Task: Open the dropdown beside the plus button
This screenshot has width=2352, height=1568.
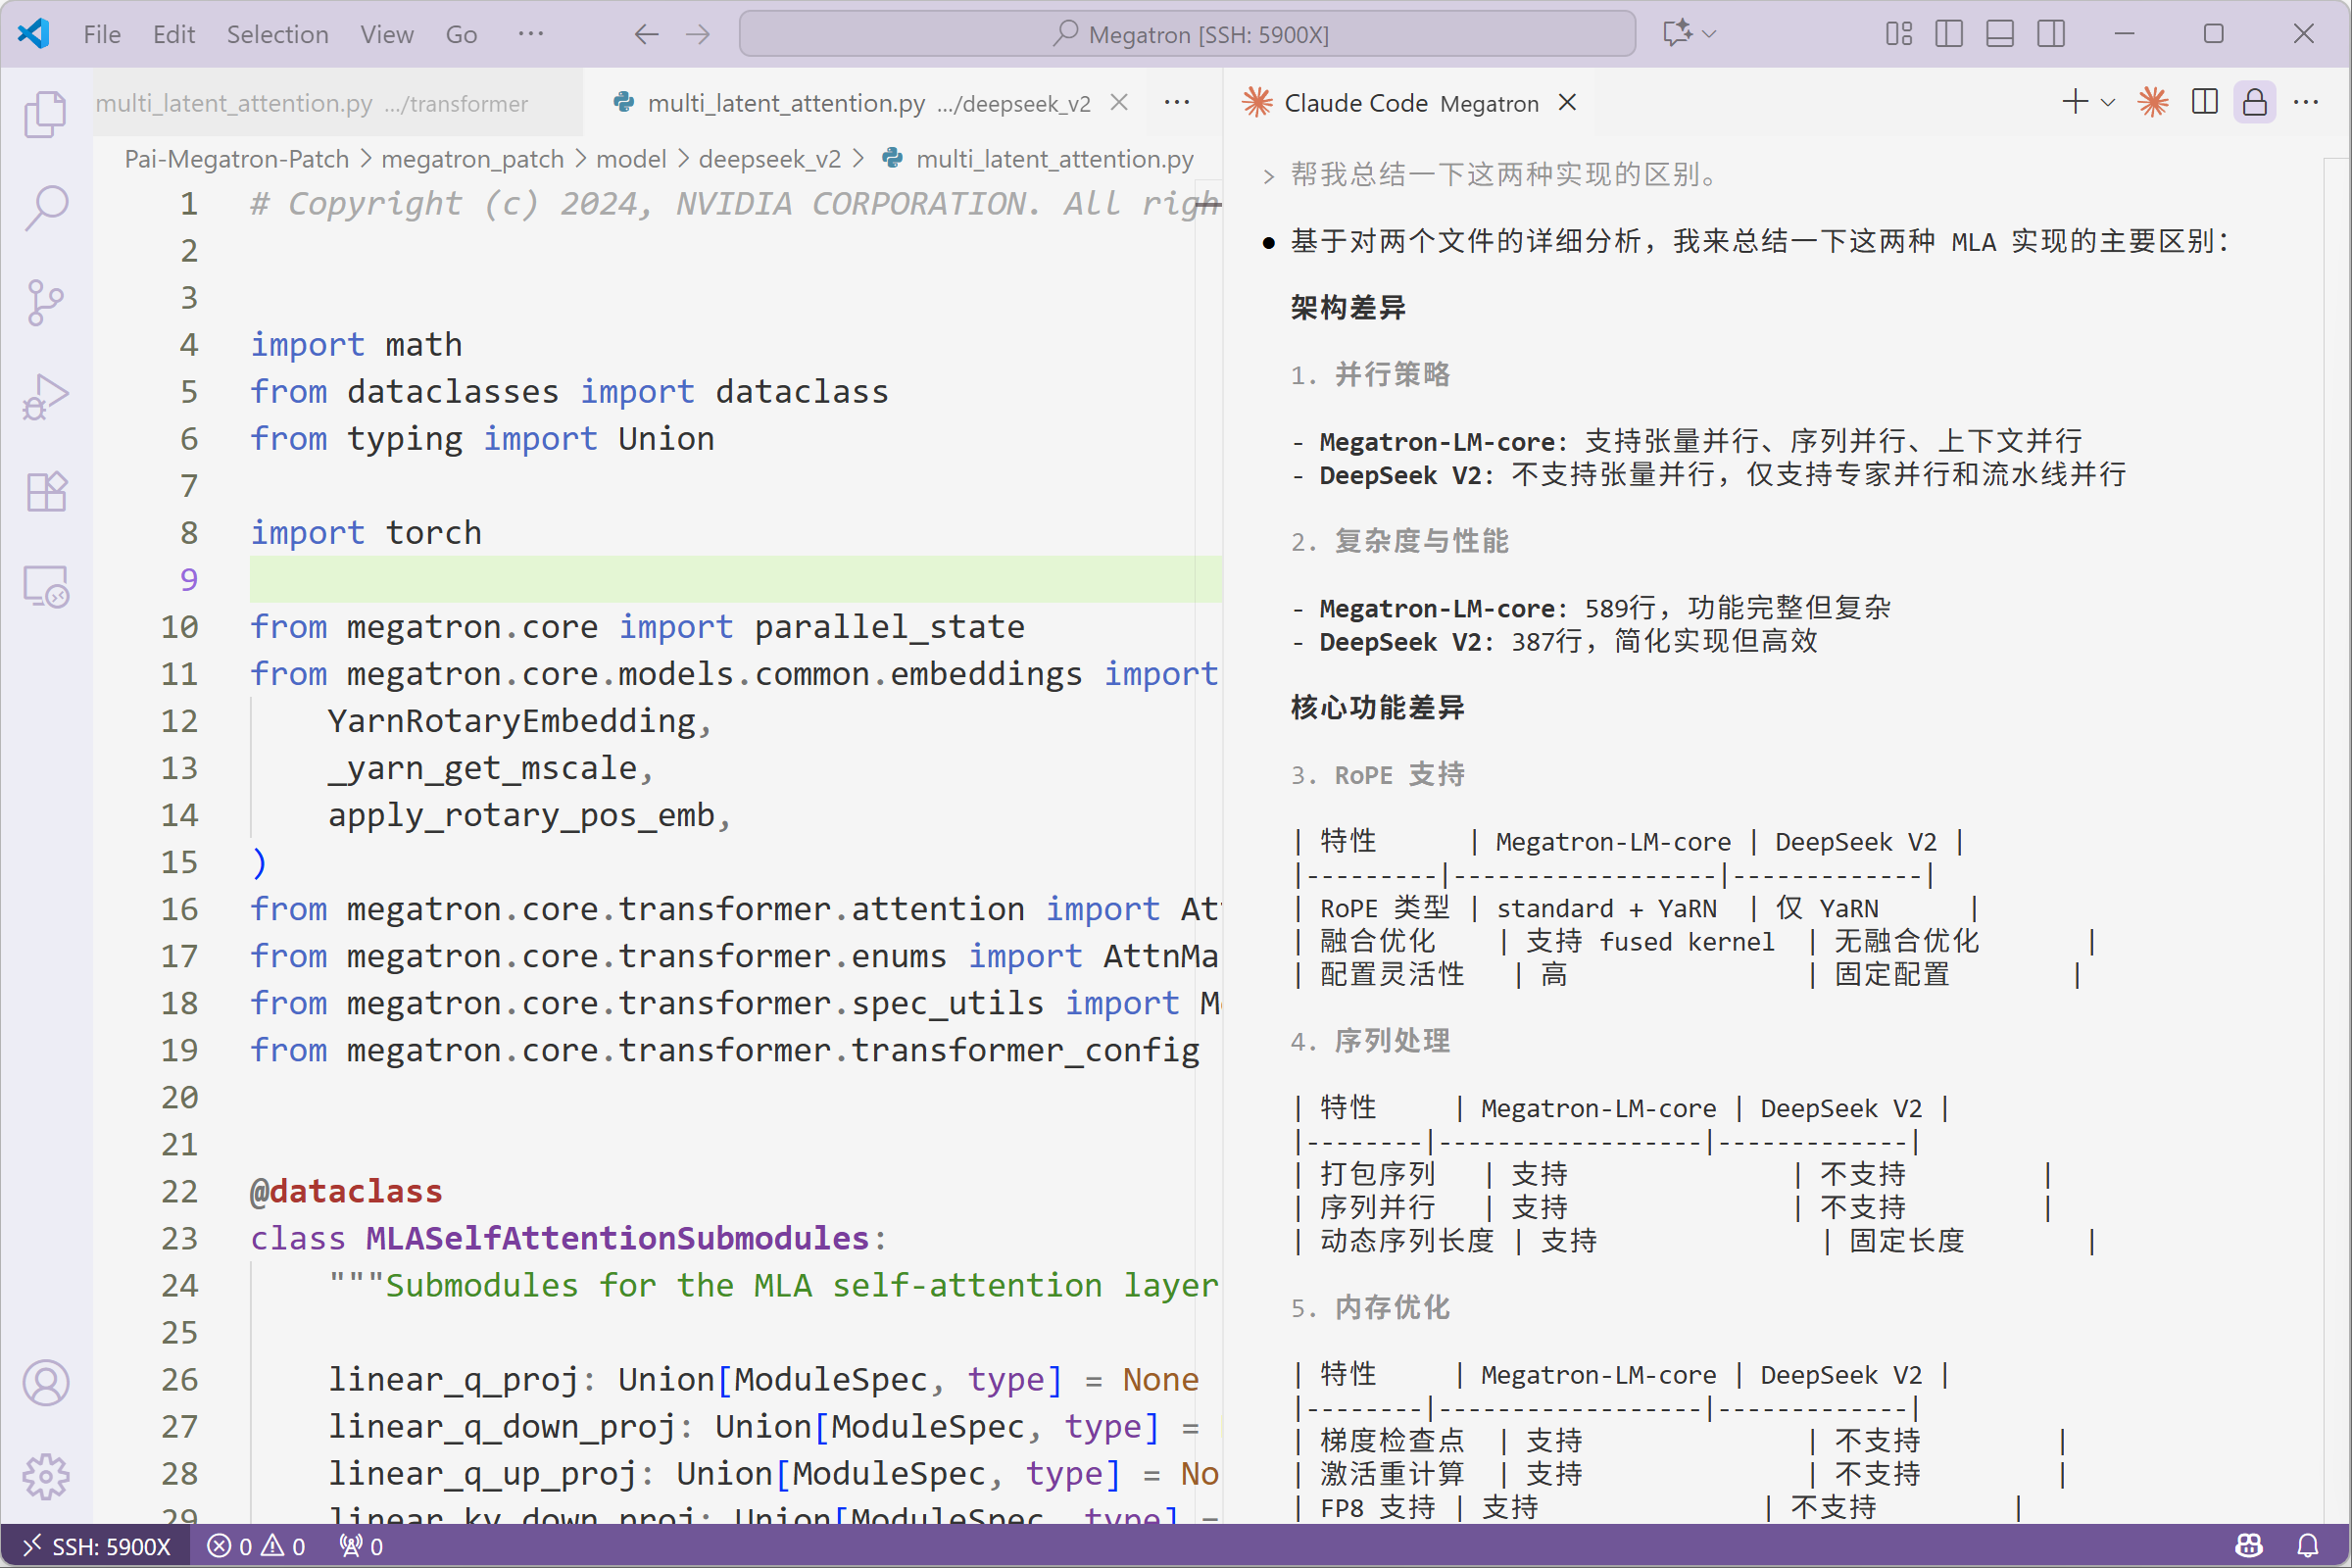Action: (x=2108, y=102)
